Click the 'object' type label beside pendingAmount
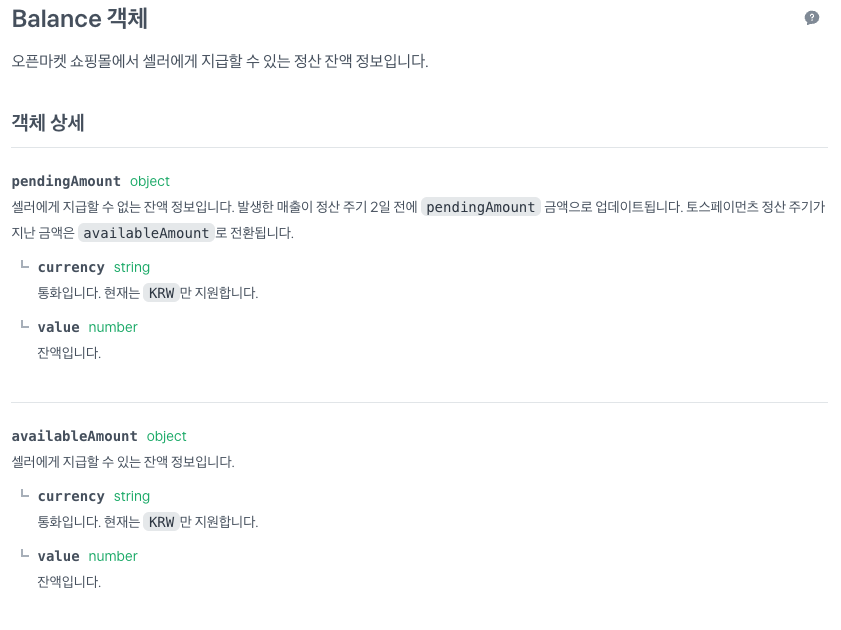This screenshot has height=630, width=841. pos(150,181)
